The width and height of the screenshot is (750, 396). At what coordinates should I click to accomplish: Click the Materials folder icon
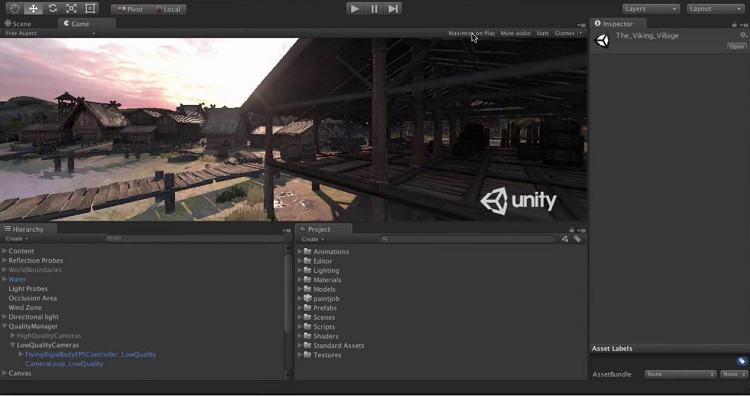pos(308,279)
